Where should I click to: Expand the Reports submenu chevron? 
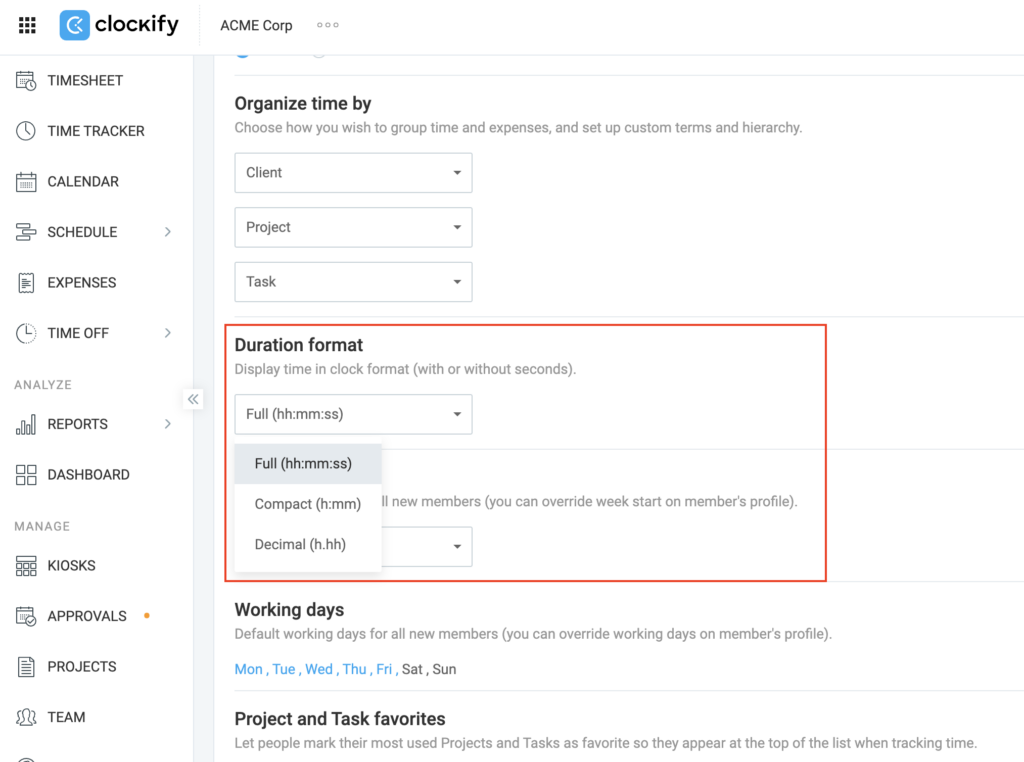click(168, 424)
